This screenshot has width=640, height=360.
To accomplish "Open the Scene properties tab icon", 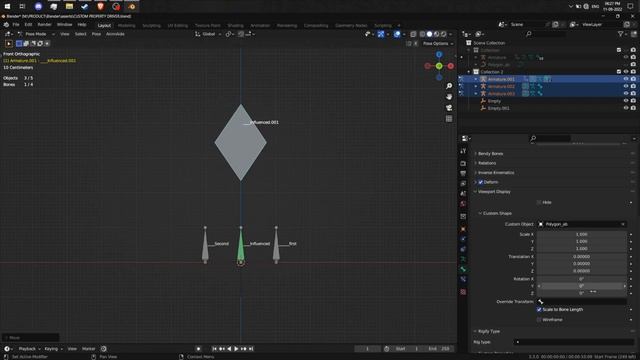I will pyautogui.click(x=463, y=193).
